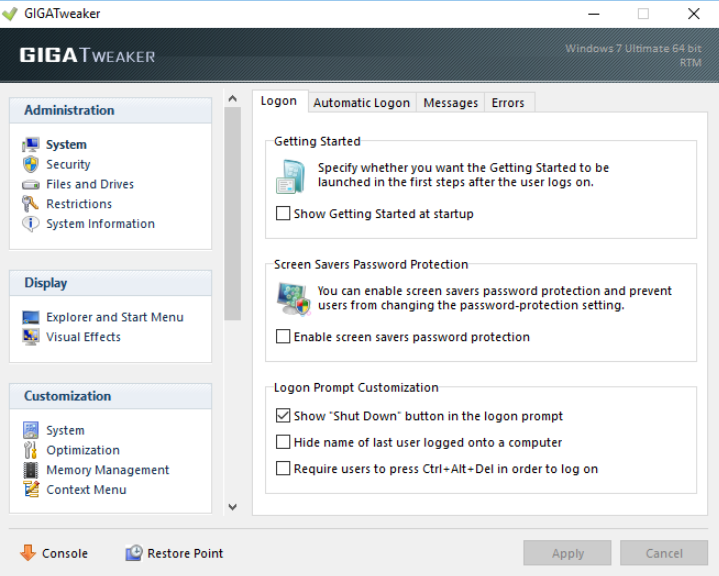The height and width of the screenshot is (576, 719).
Task: Click the Files and Drives icon
Action: click(x=30, y=185)
